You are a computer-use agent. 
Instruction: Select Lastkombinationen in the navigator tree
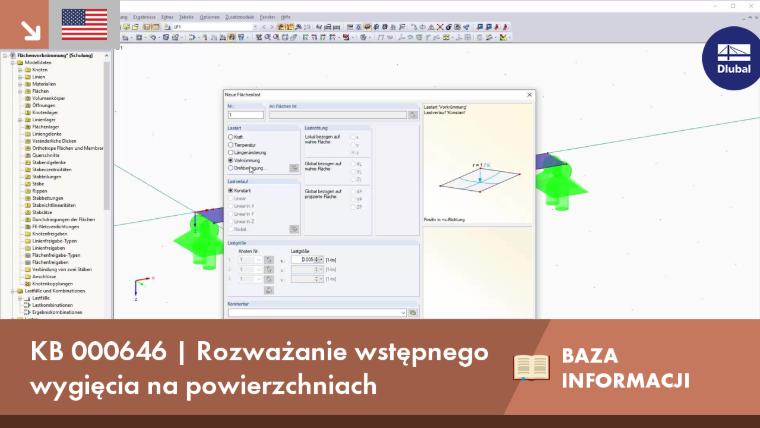(52, 305)
